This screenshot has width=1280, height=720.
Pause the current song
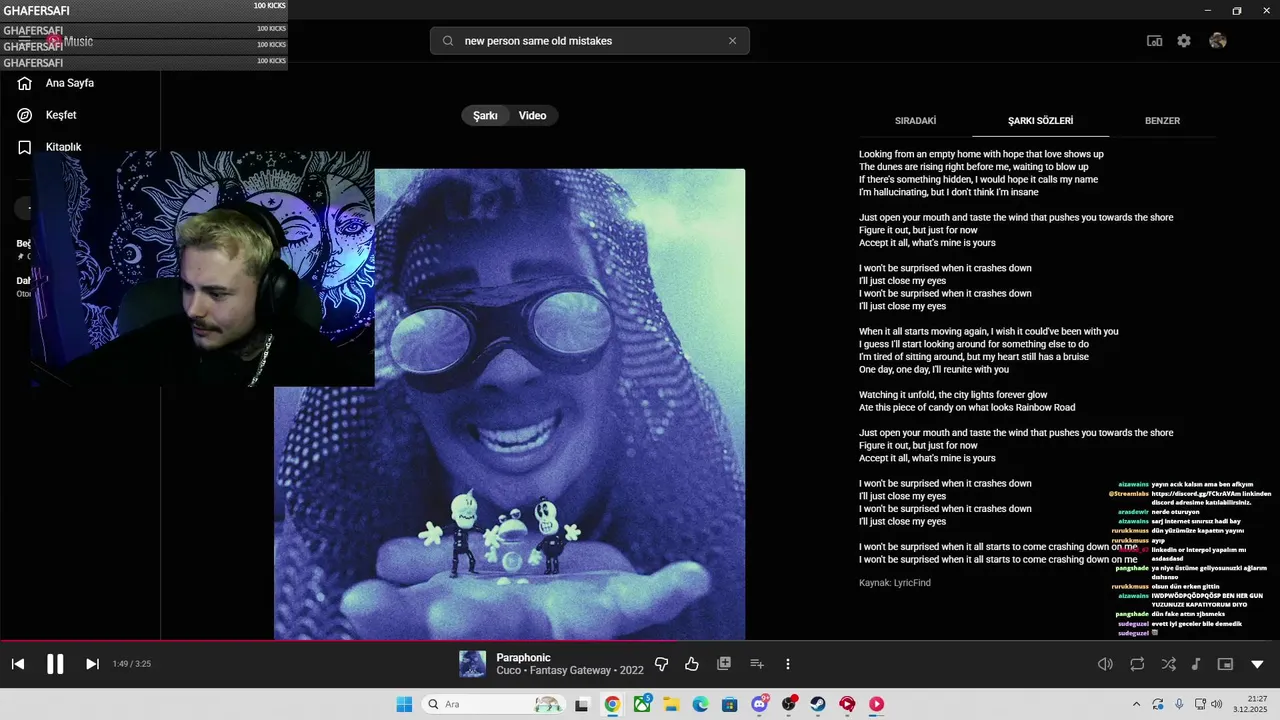point(55,664)
